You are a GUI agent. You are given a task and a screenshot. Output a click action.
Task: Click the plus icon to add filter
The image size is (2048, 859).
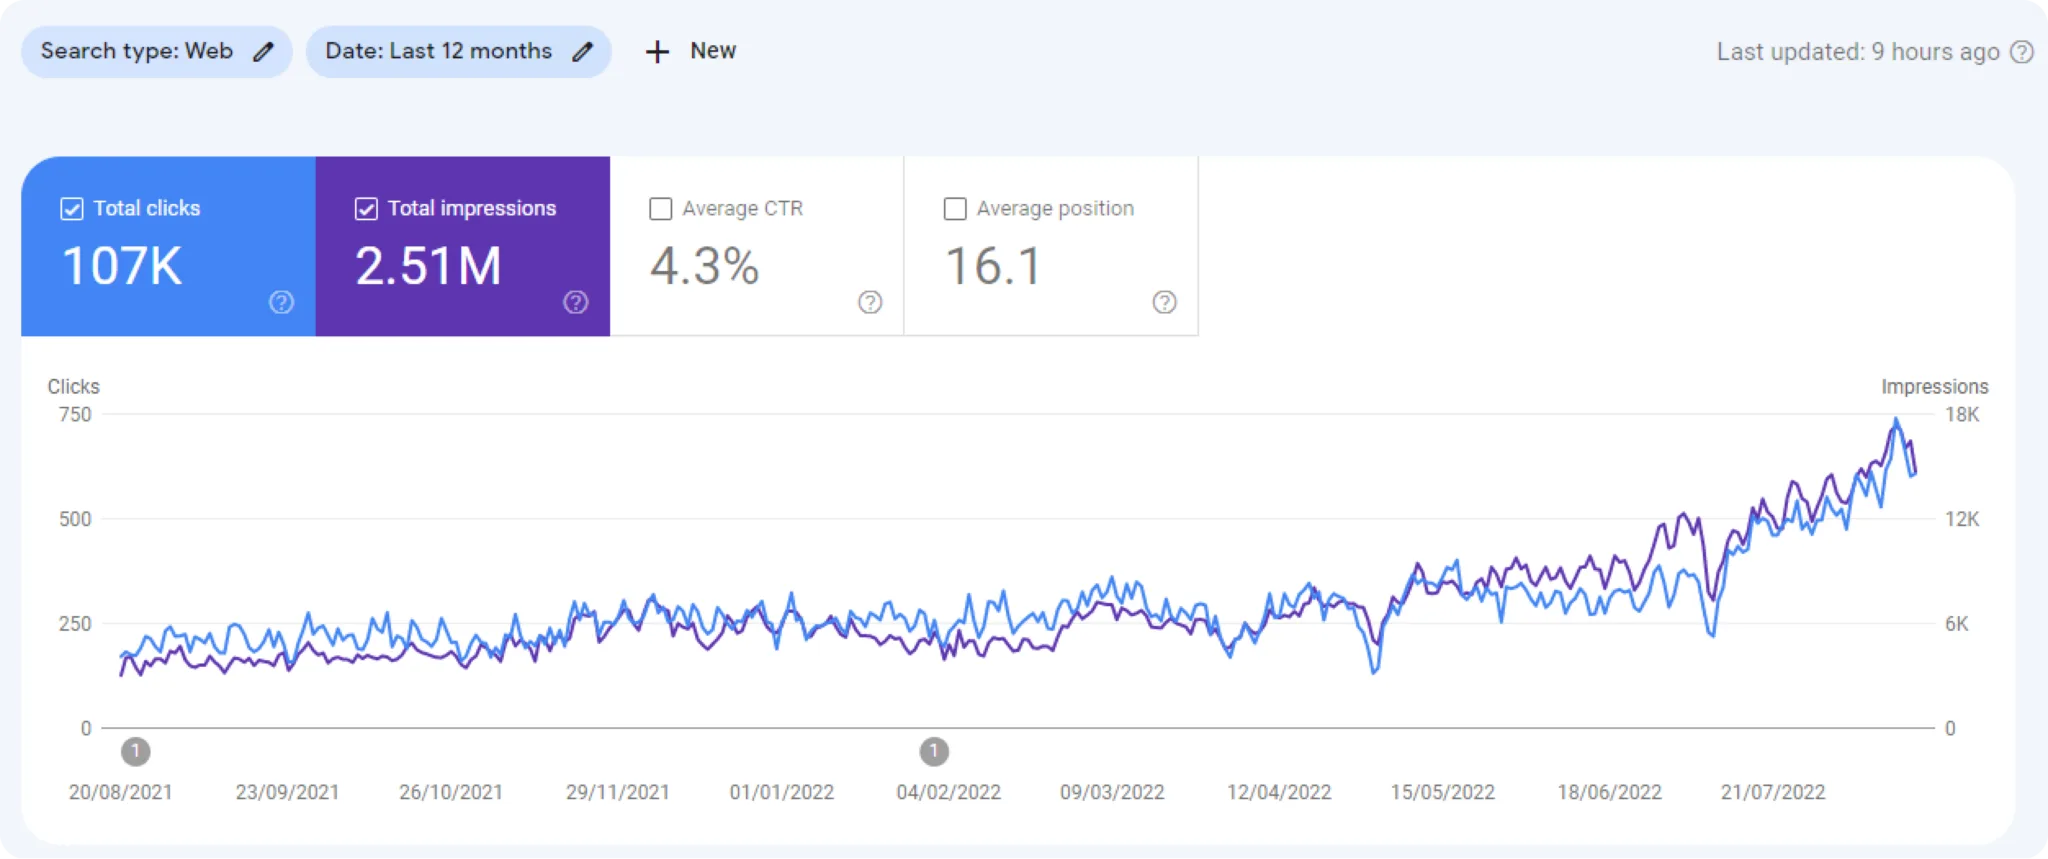point(657,52)
